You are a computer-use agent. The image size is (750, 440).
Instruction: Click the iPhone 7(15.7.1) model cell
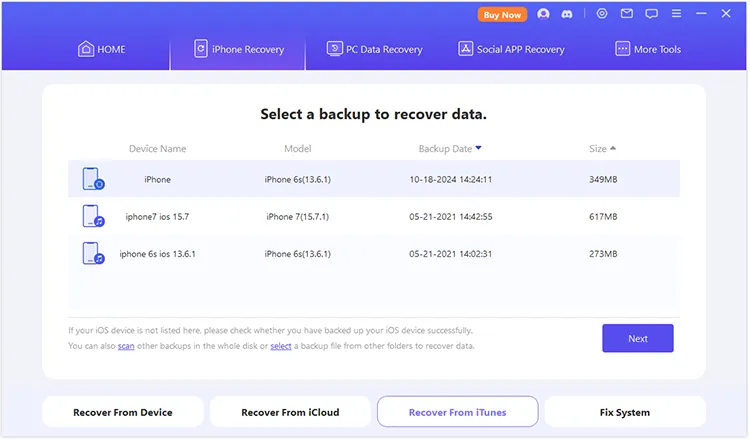298,217
